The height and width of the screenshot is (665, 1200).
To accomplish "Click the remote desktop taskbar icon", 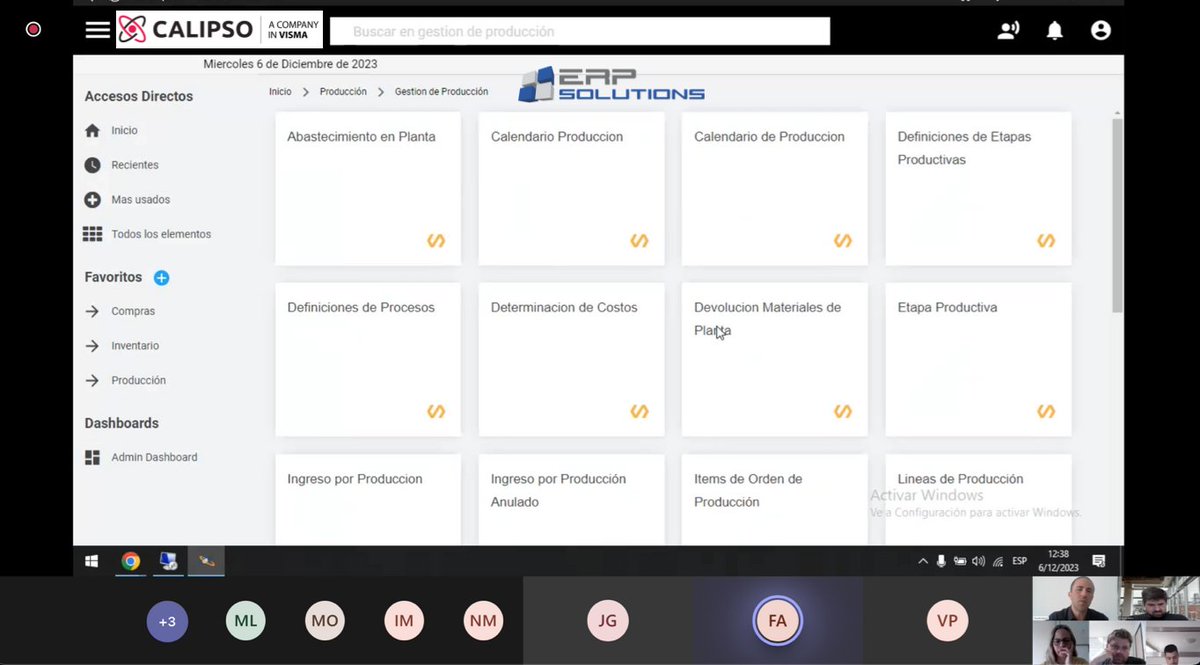I will pos(168,561).
